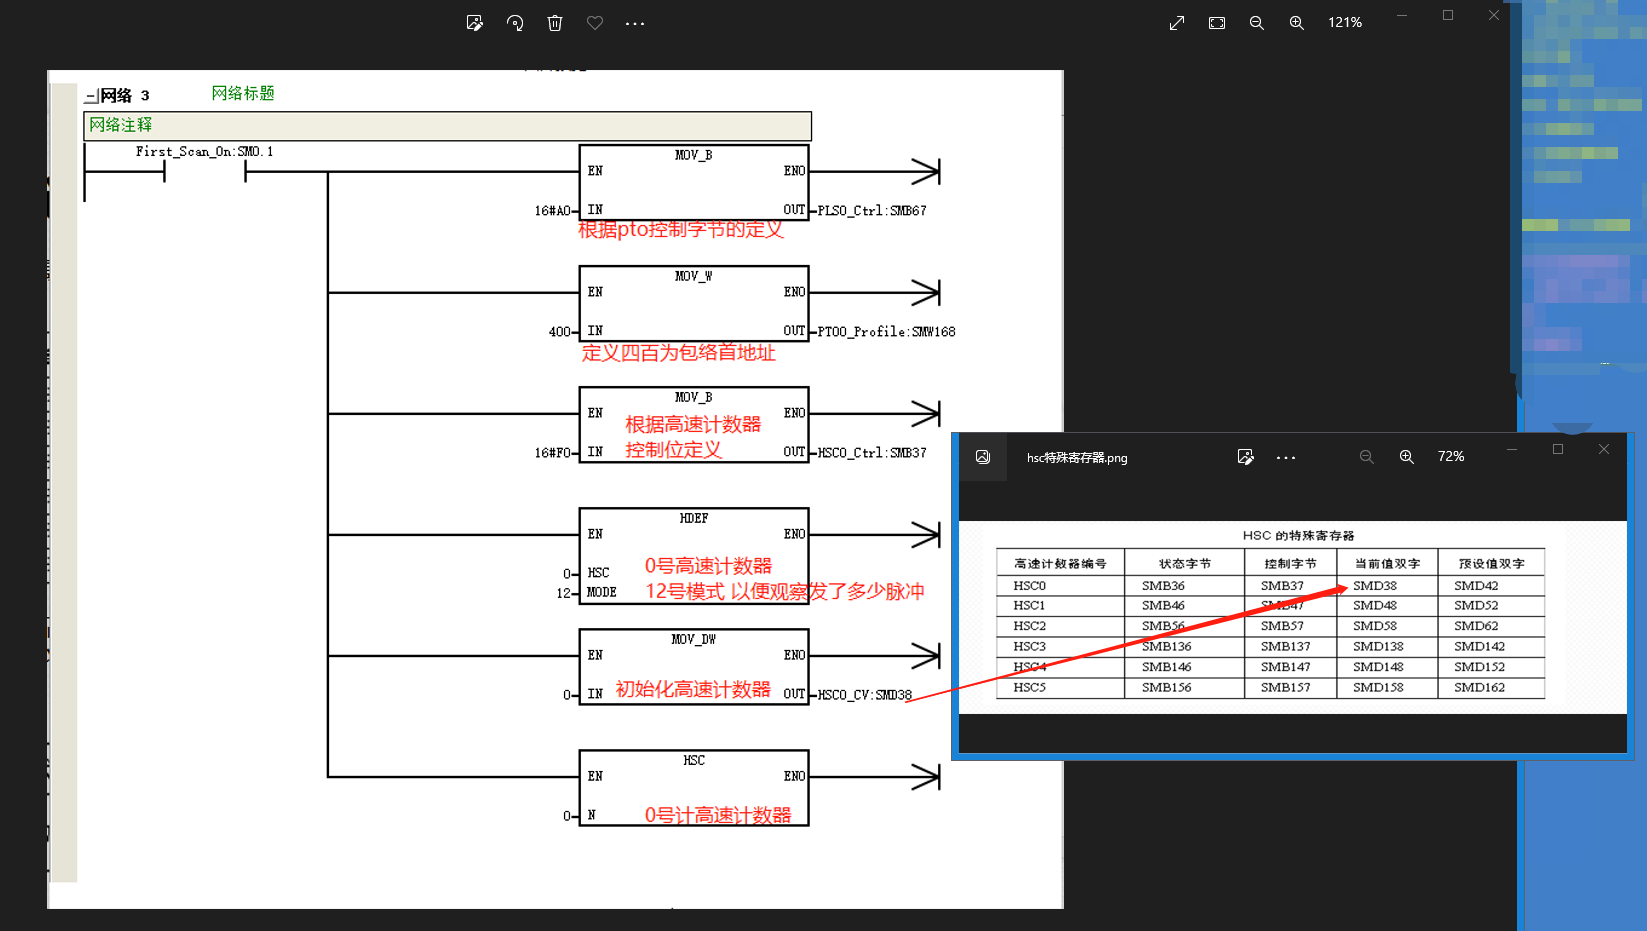Close the hsc特殊寄存器.png viewer window
1647x931 pixels.
(x=1604, y=449)
